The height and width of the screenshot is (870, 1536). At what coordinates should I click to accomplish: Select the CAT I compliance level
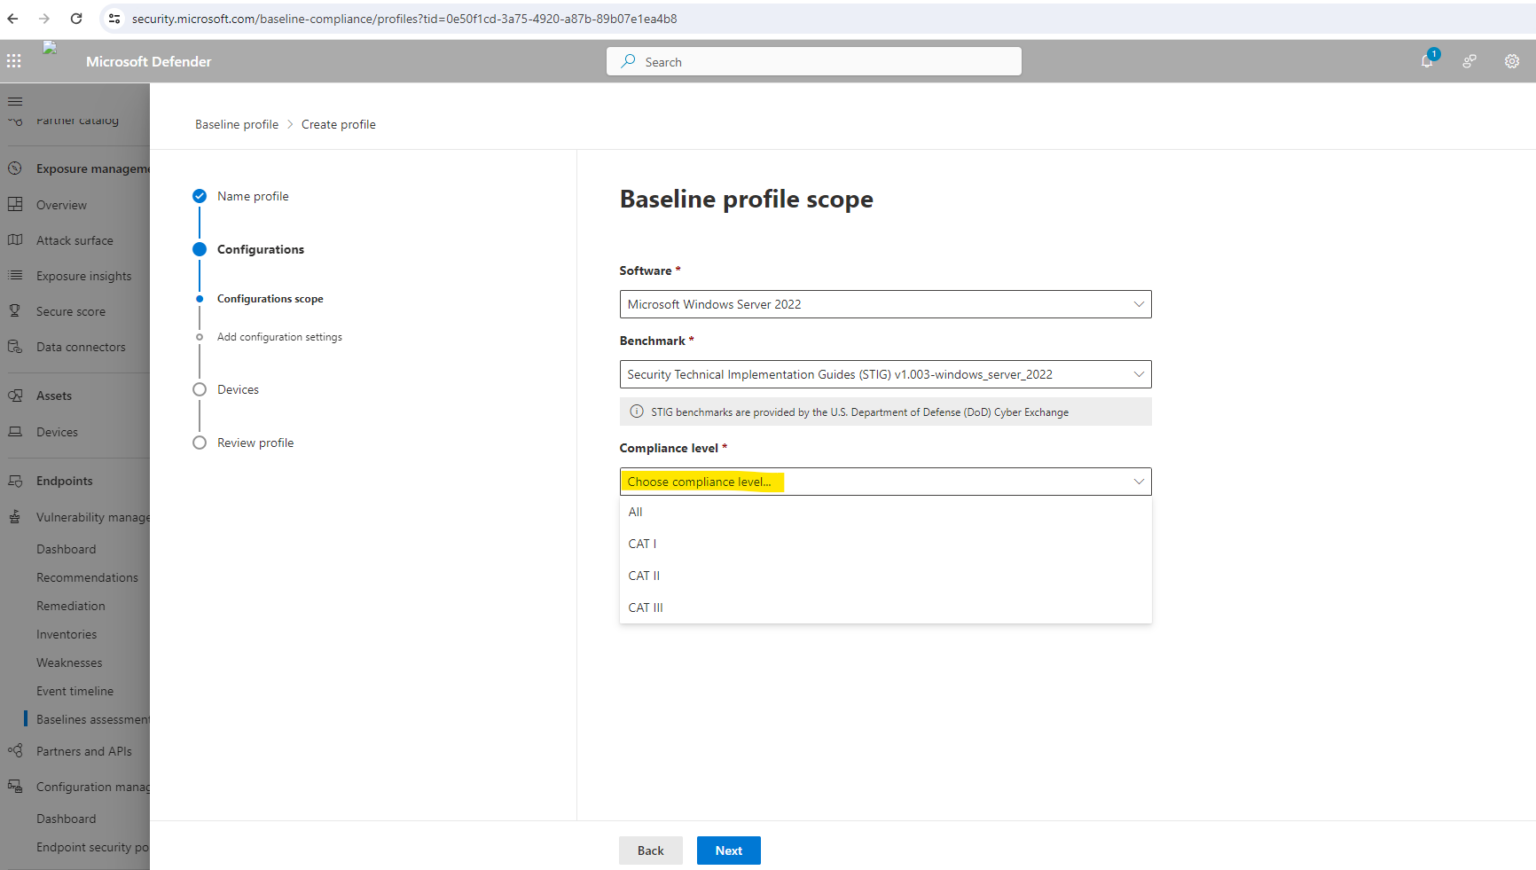642,543
